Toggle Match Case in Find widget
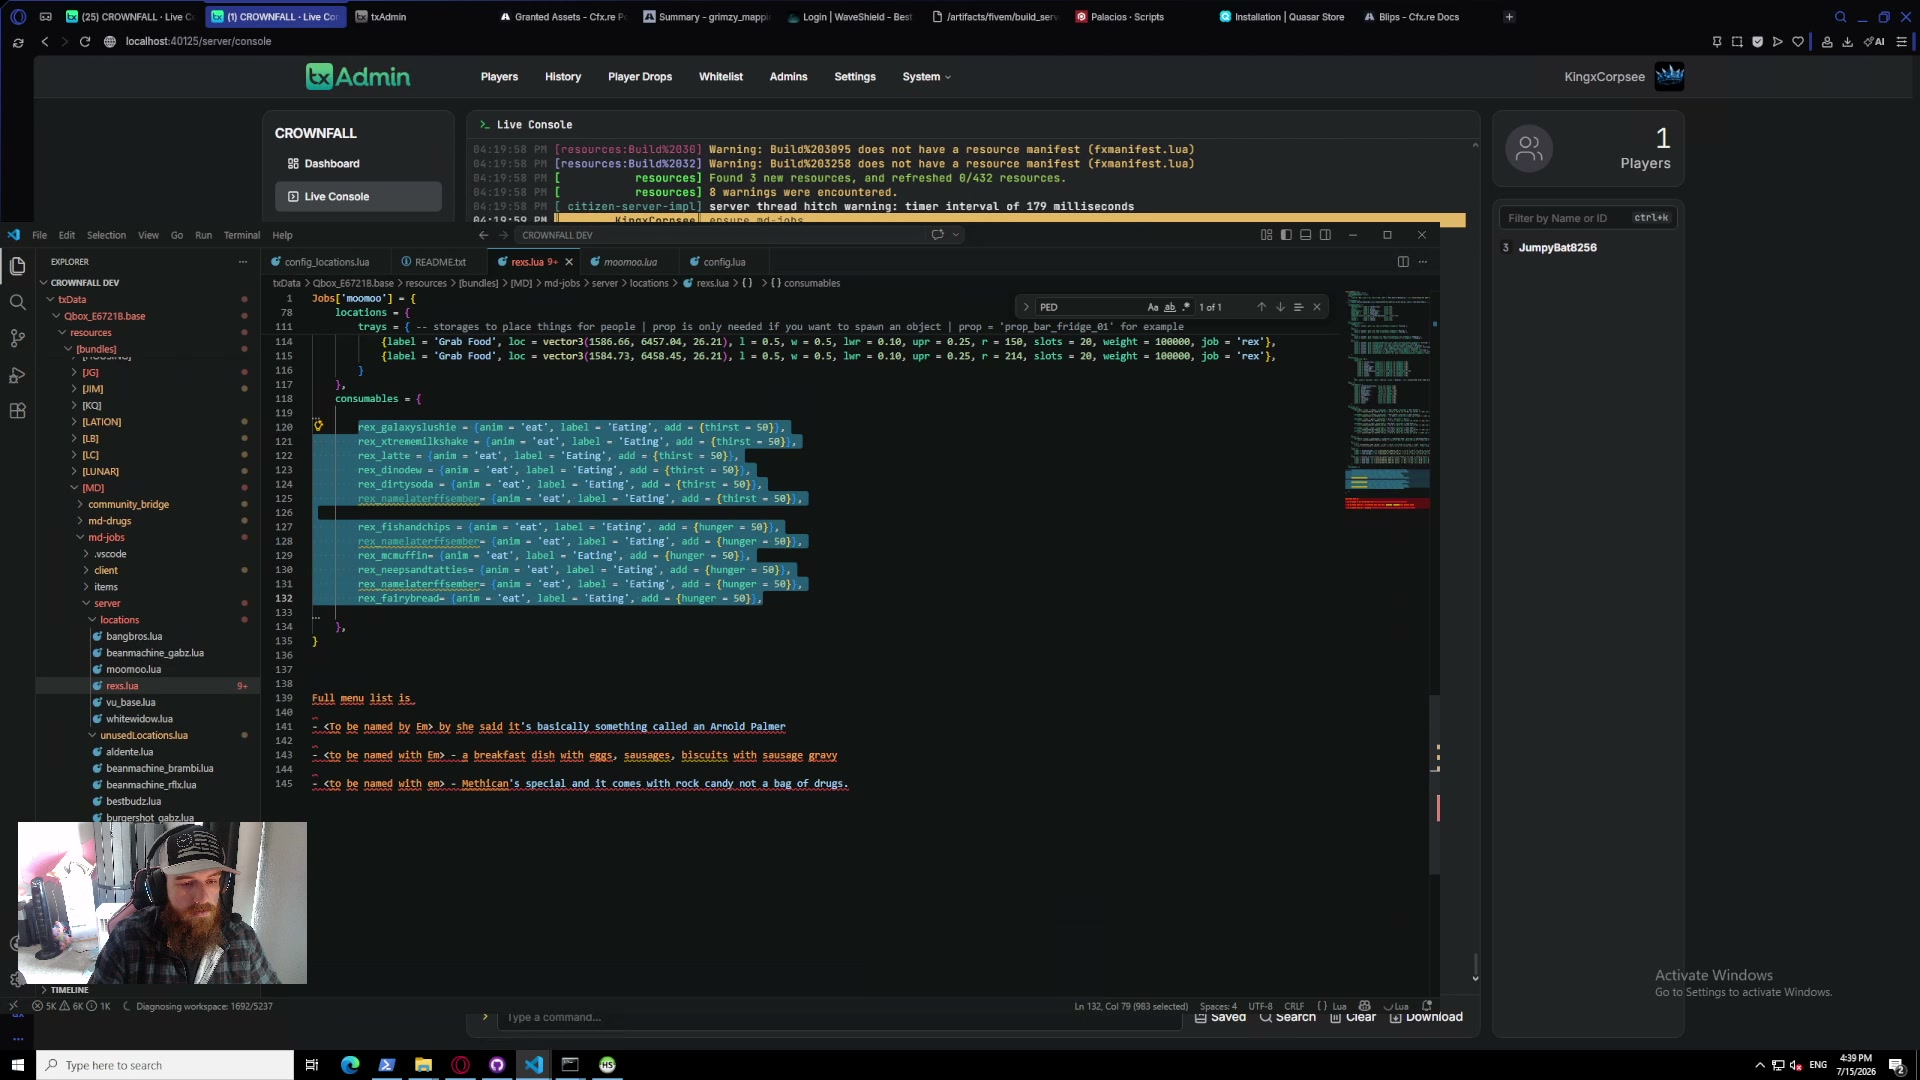The image size is (1920, 1080). (x=1153, y=307)
